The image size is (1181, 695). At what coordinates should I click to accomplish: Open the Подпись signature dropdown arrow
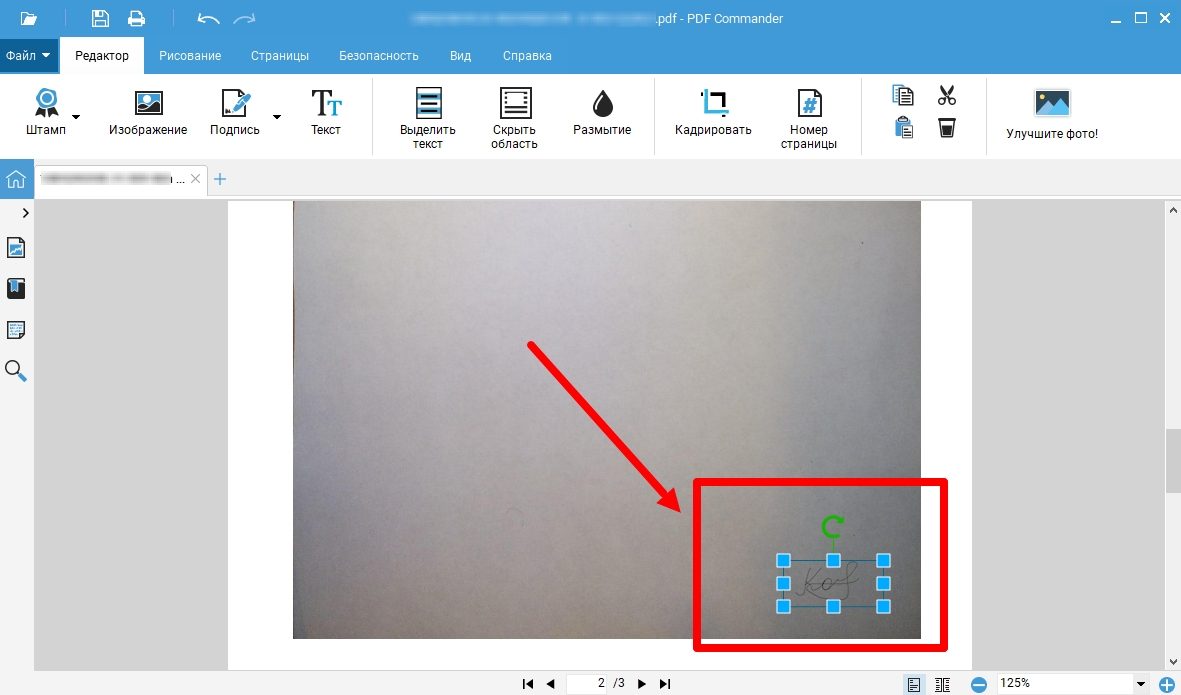277,116
